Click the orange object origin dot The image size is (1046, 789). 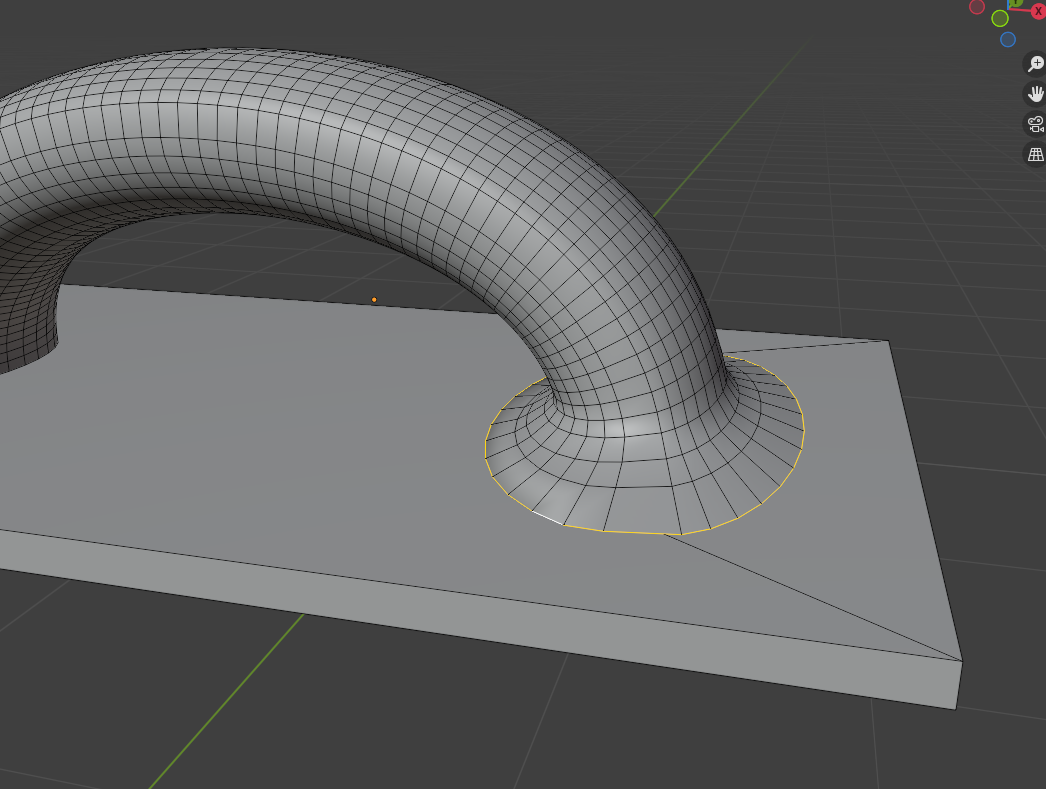[374, 299]
